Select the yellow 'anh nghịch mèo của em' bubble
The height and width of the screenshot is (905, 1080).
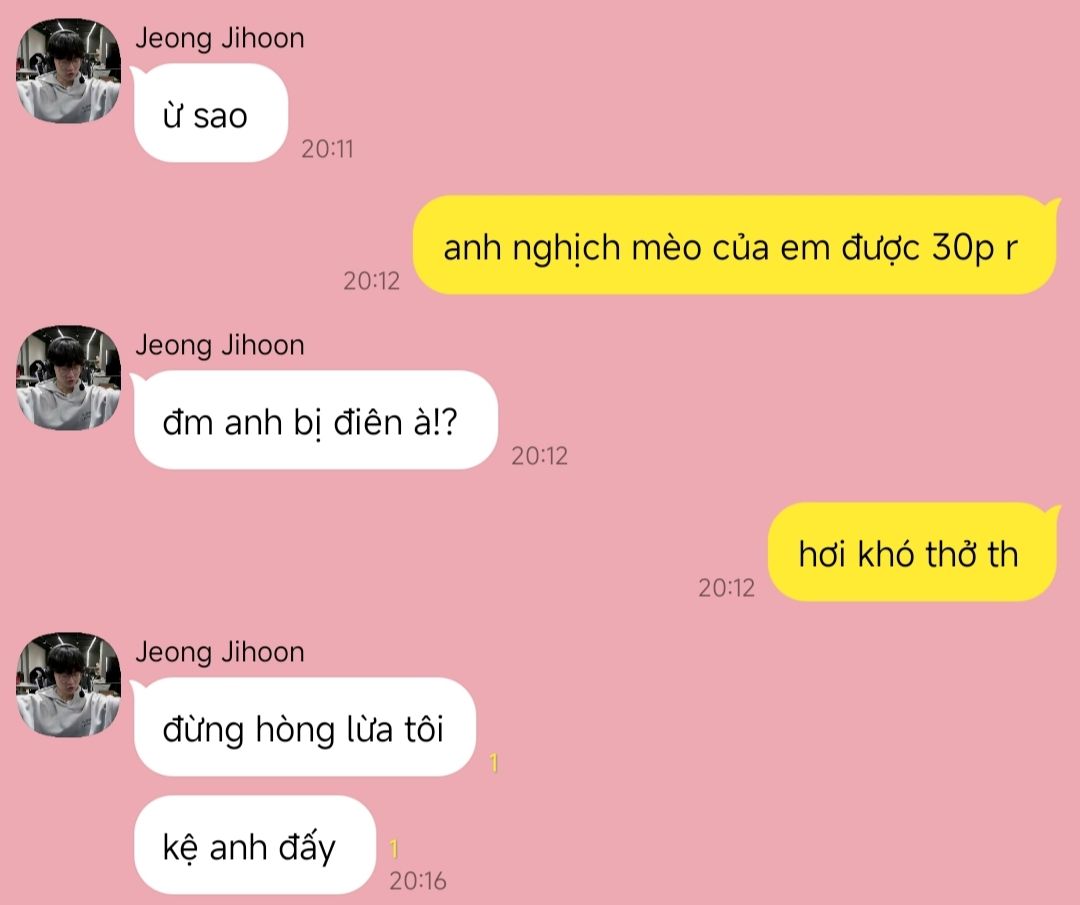(735, 245)
